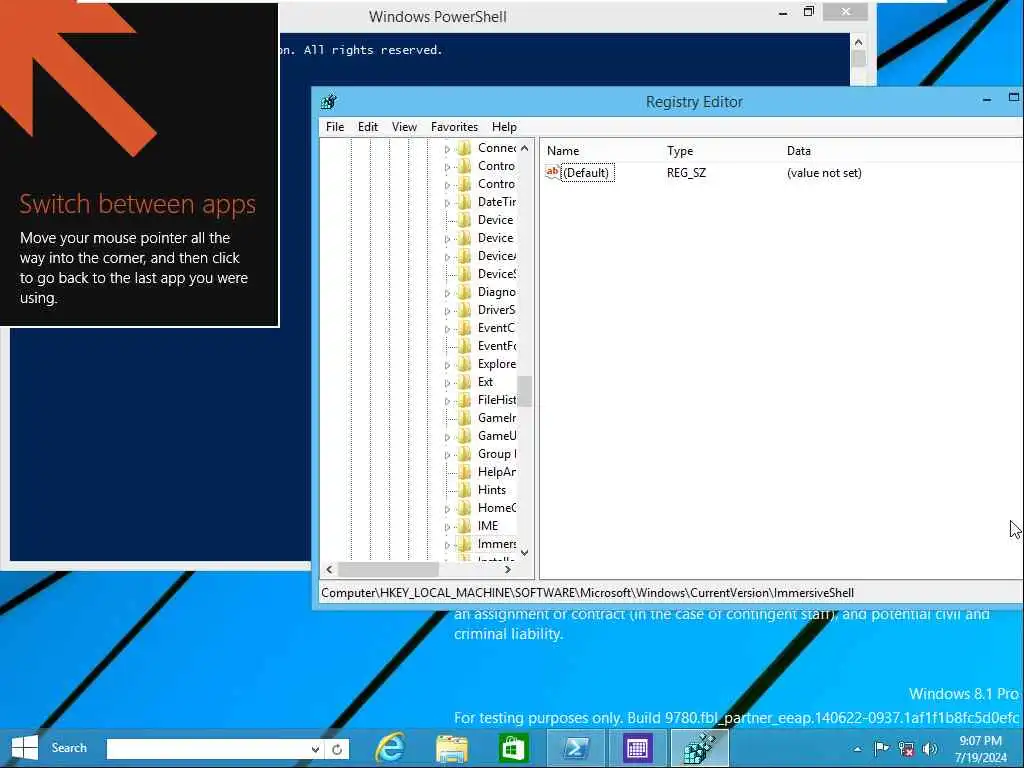Click the Registry Editor taskbar icon

pyautogui.click(x=699, y=748)
